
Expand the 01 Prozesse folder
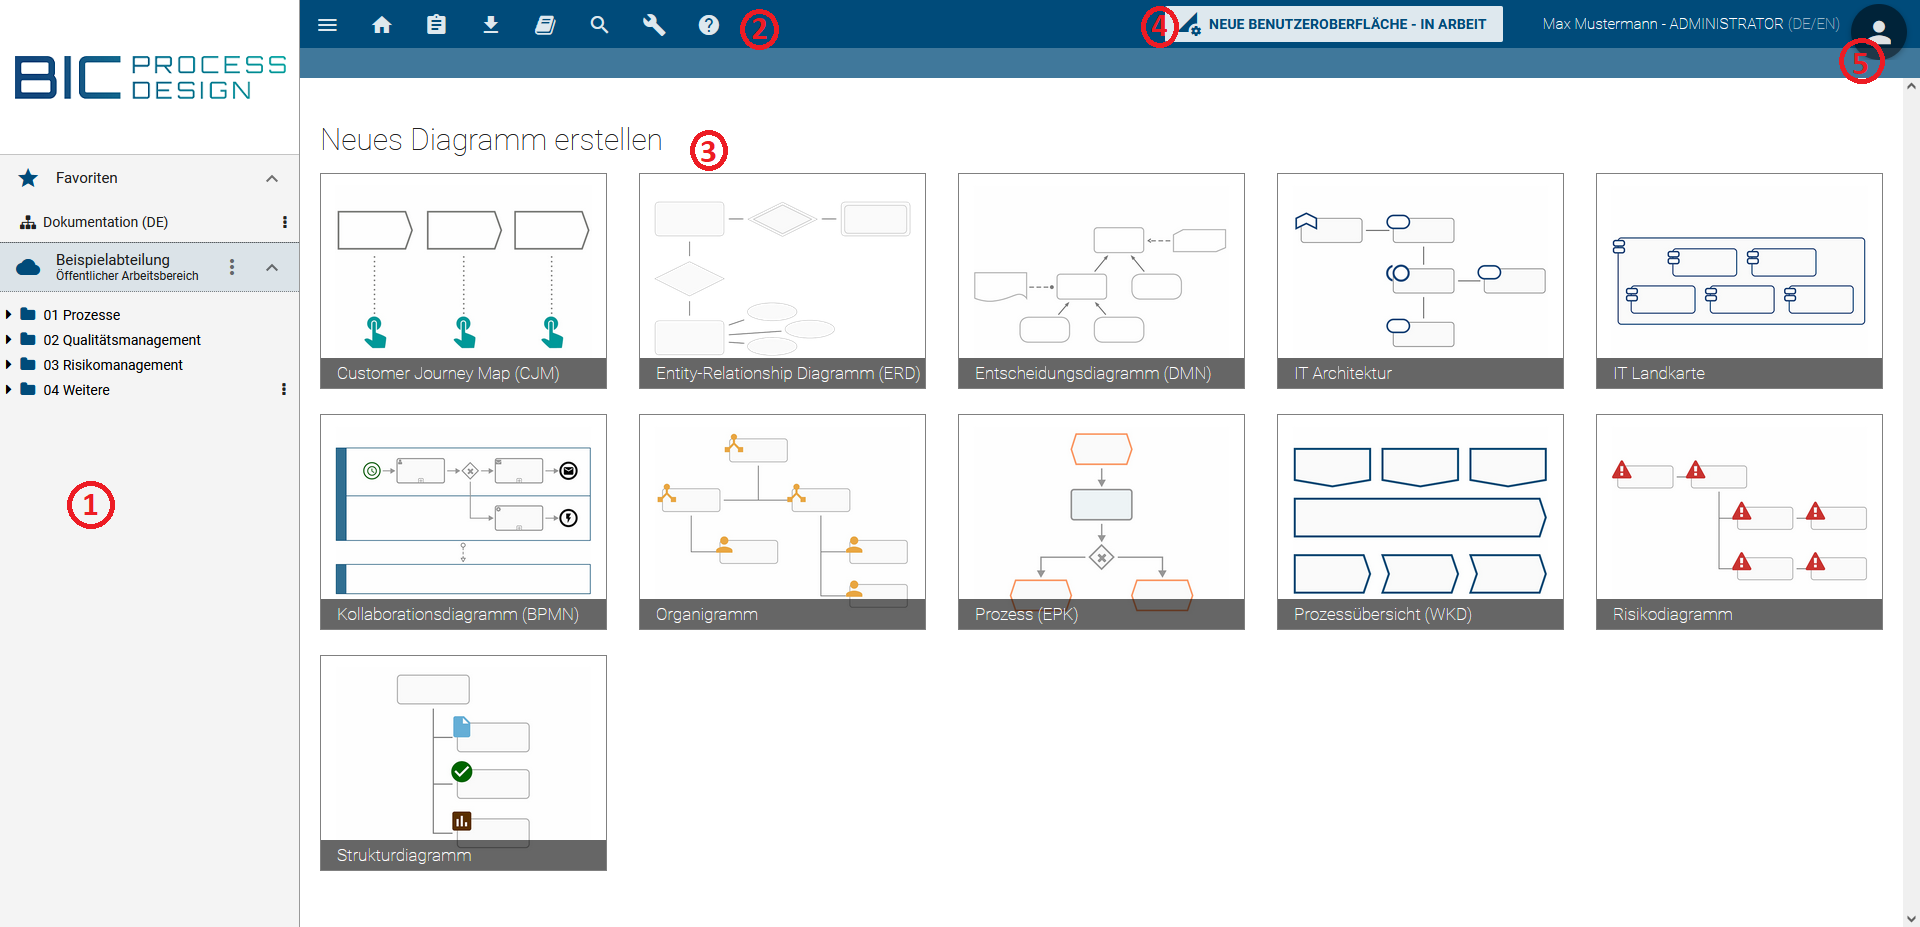(x=9, y=315)
